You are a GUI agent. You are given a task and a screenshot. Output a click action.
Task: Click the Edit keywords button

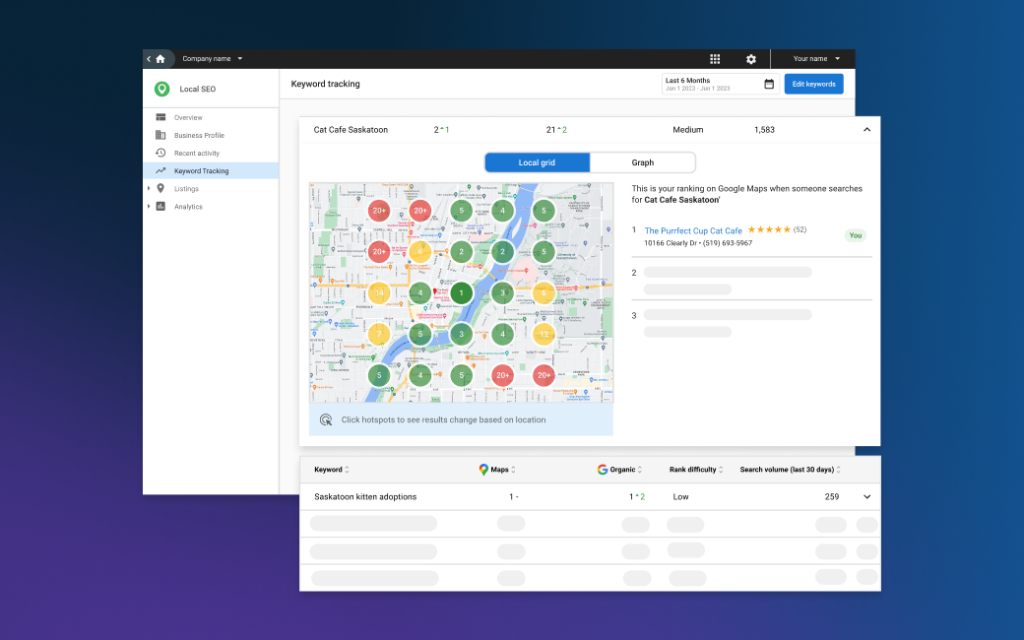coord(814,84)
